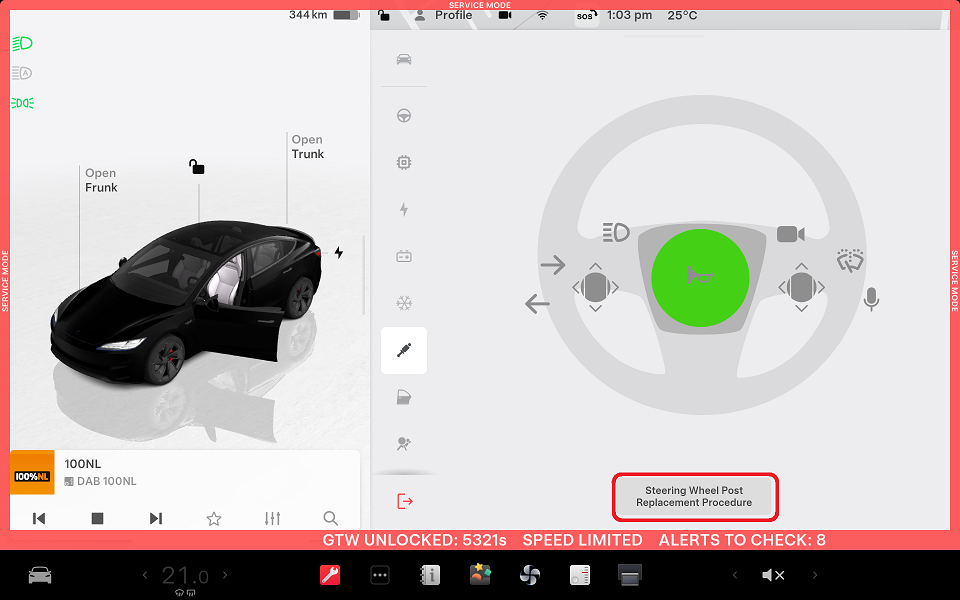Viewport: 960px width, 600px height.
Task: Select the door closures sidebar icon
Action: (x=404, y=398)
